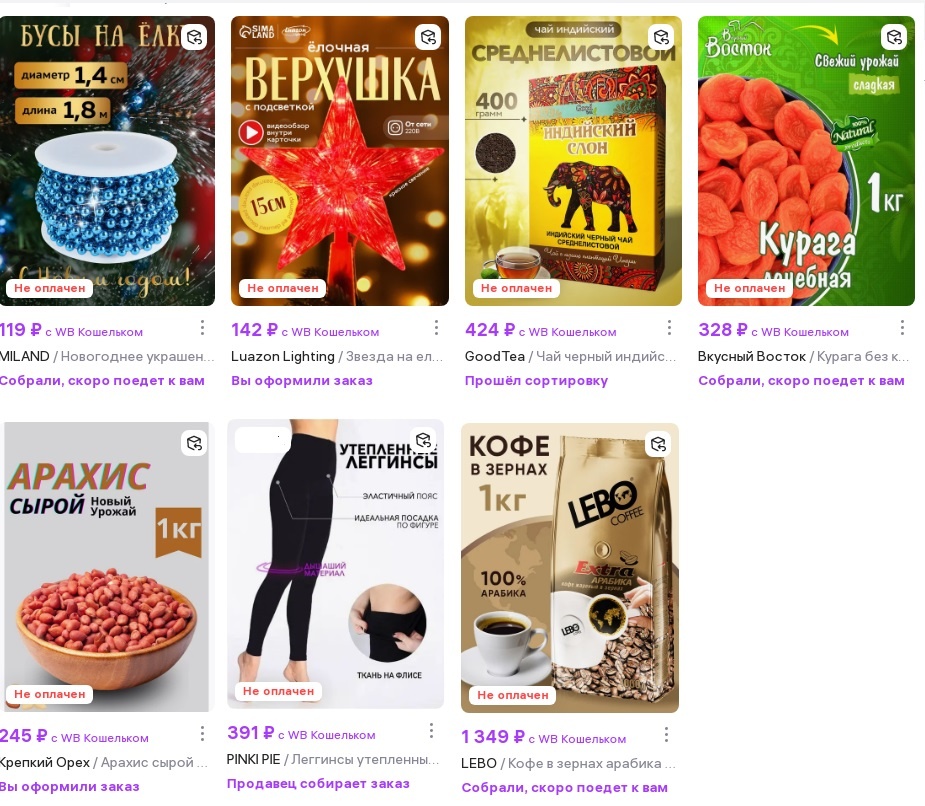Open the three-dot menu for the MILAND beads order
Viewport: 925px width, 806px height.
click(202, 327)
